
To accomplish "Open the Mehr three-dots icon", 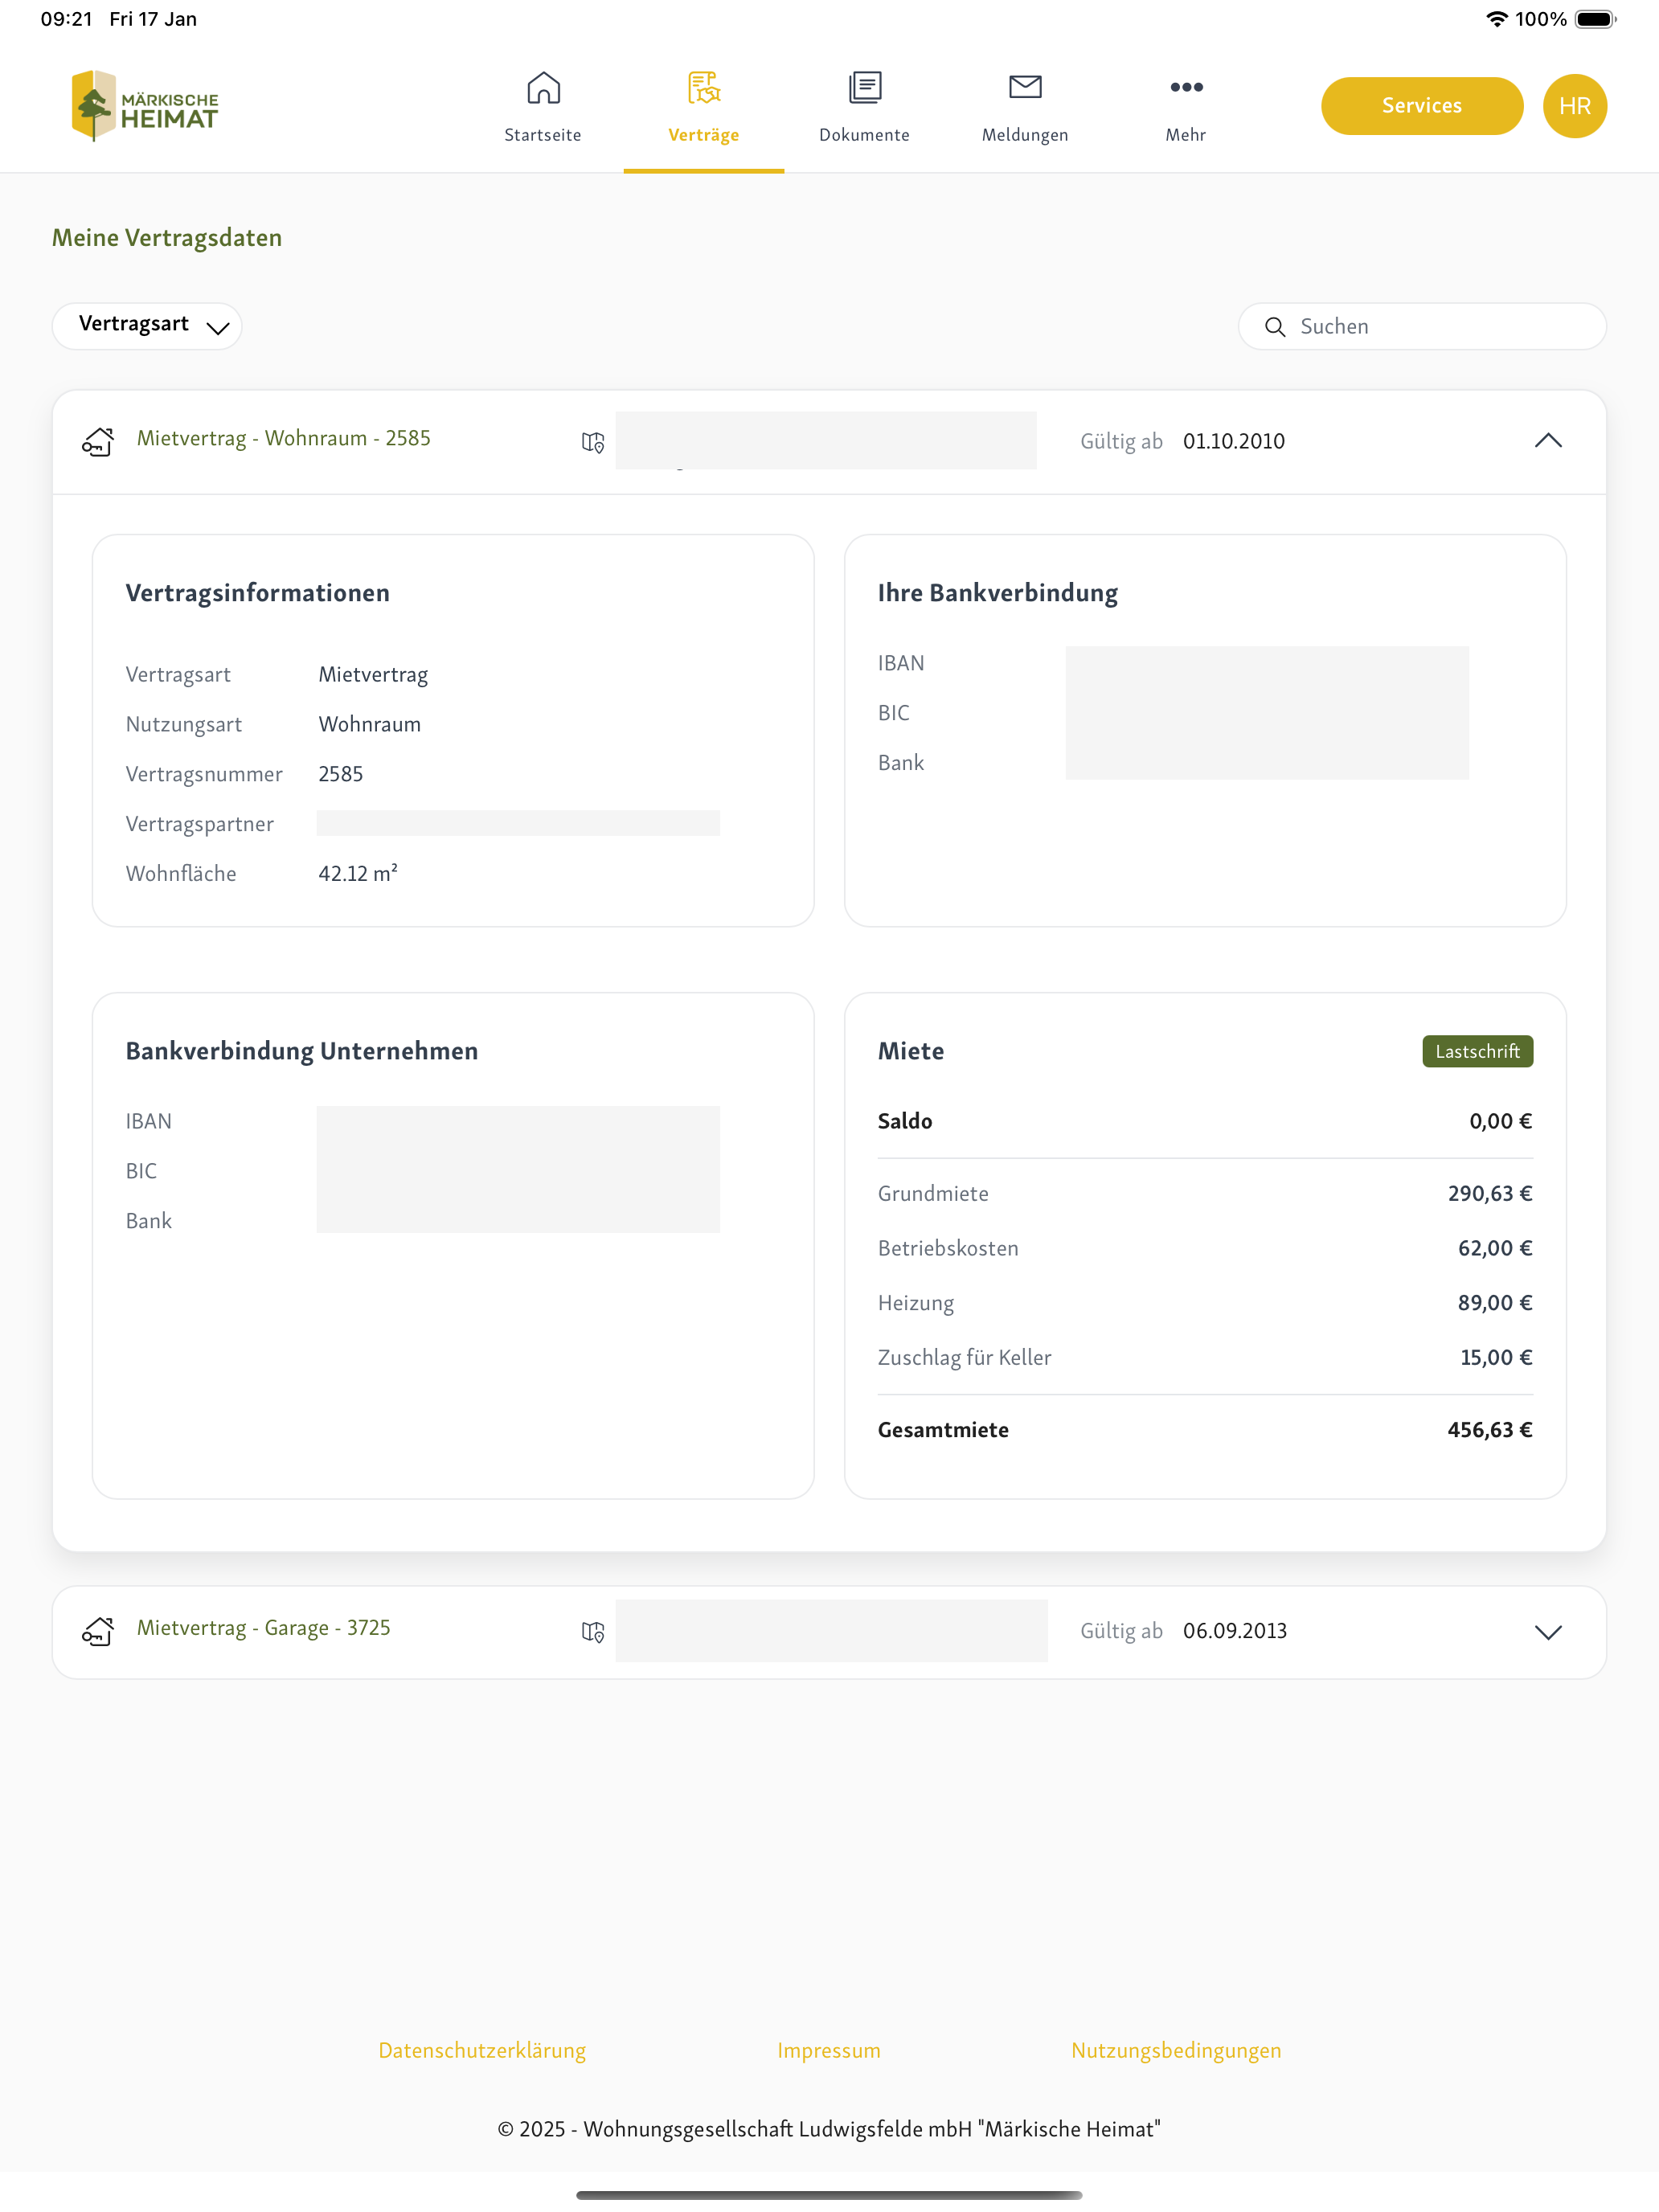I will click(1186, 87).
